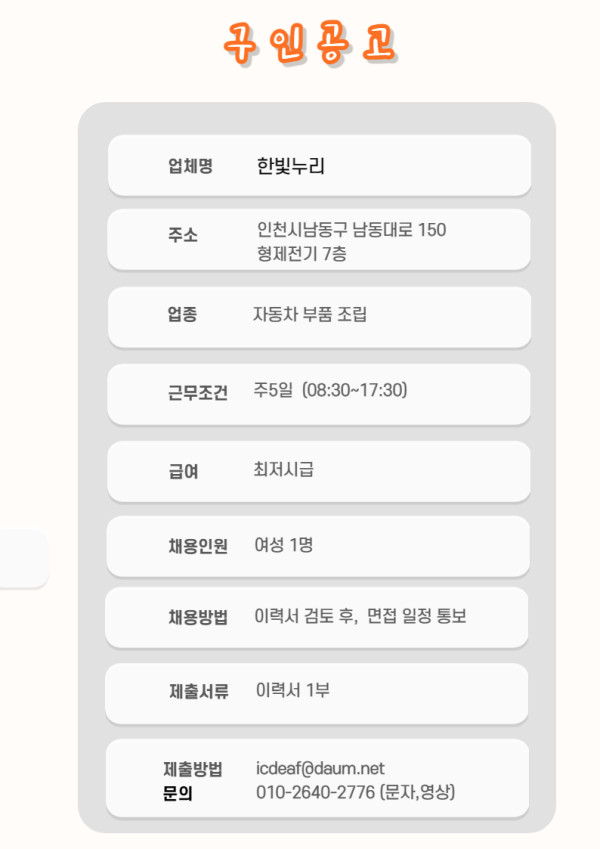
Task: Open the icdeaf@daum.net email link
Action: 320,768
